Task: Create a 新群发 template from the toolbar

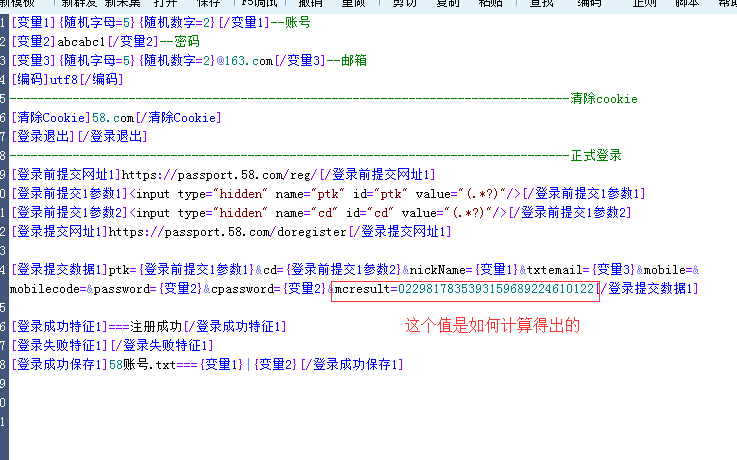Action: pyautogui.click(x=79, y=3)
